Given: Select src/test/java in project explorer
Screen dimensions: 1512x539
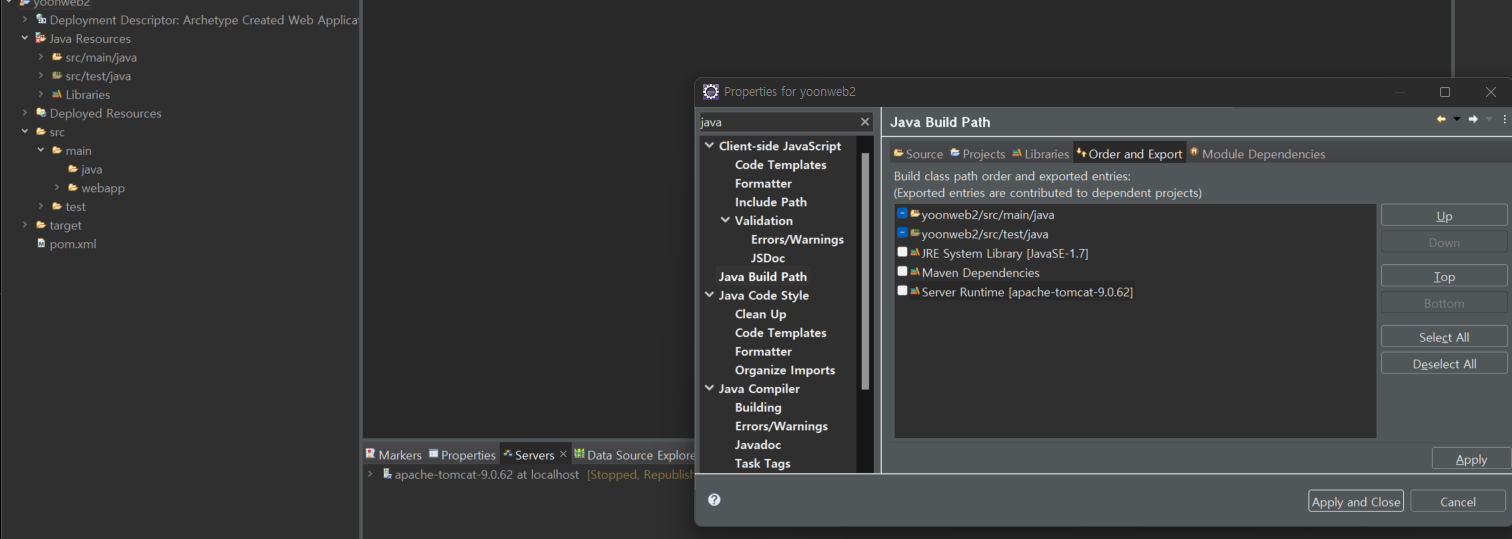Looking at the screenshot, I should click(x=98, y=76).
